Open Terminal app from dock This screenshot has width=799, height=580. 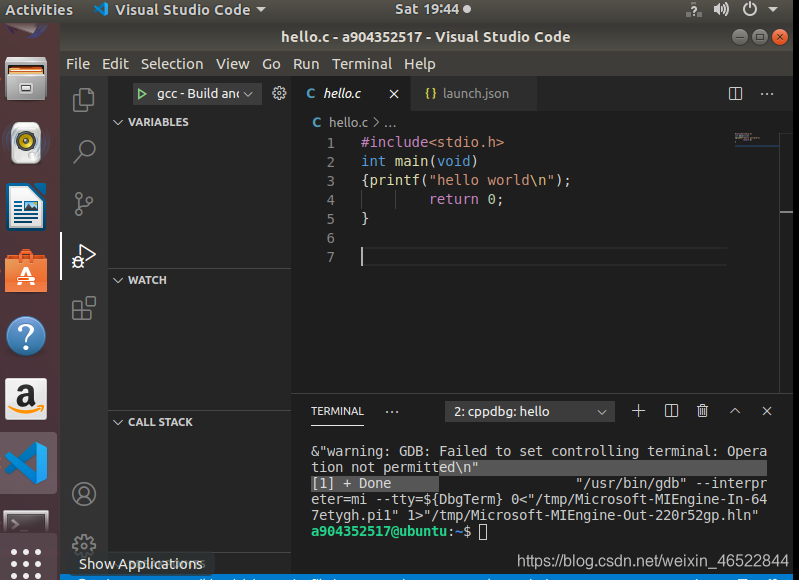coord(26,521)
